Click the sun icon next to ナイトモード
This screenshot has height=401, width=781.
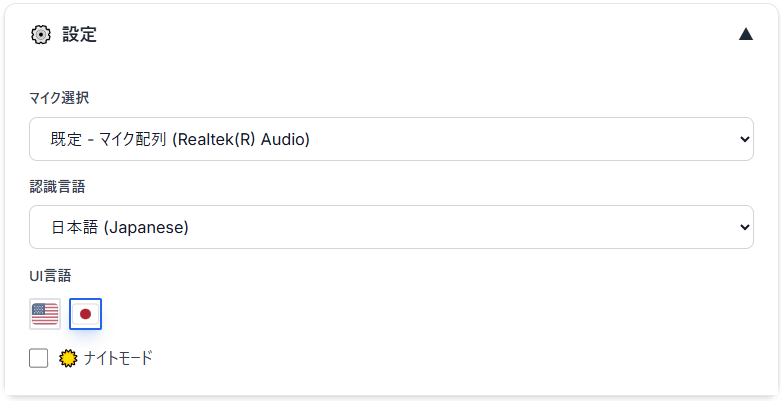pyautogui.click(x=68, y=358)
